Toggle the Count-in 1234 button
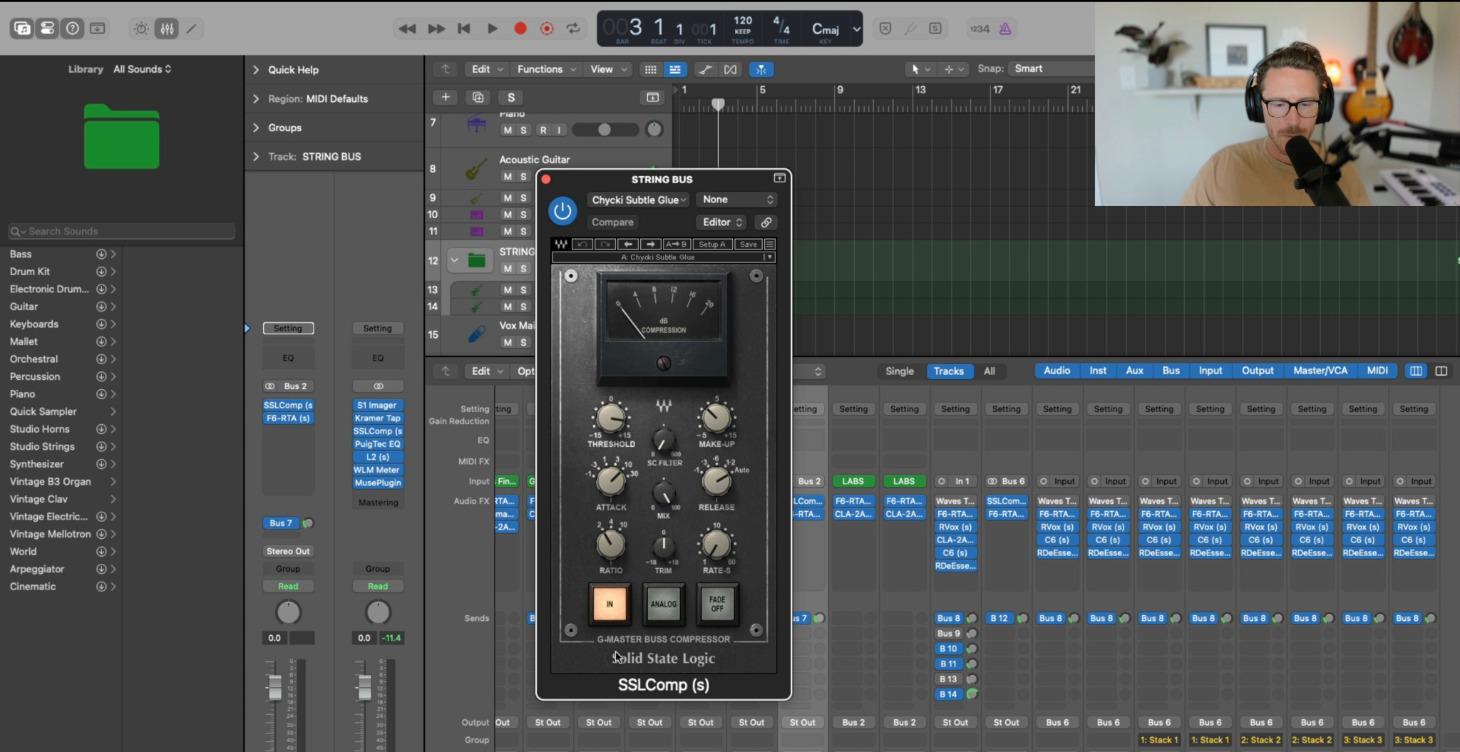This screenshot has width=1460, height=752. 980,29
